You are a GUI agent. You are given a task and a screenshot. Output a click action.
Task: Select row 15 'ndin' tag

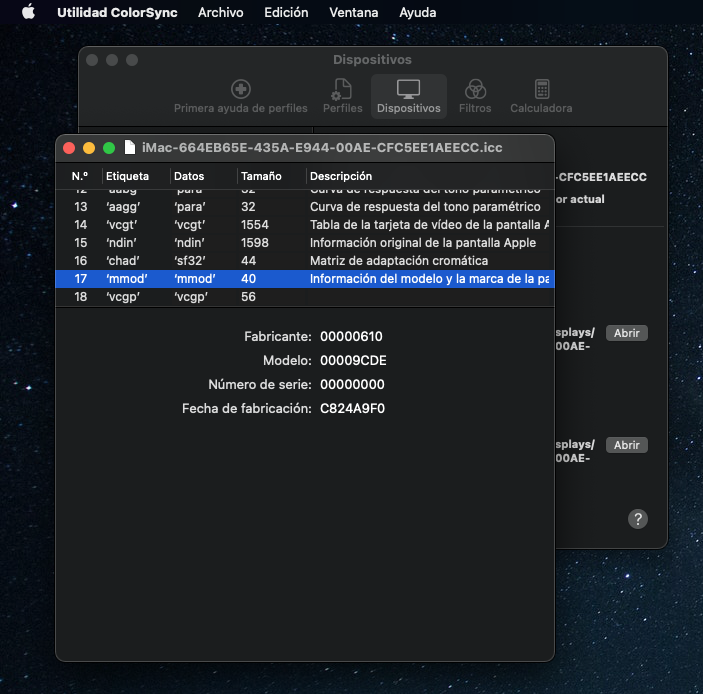pos(305,243)
